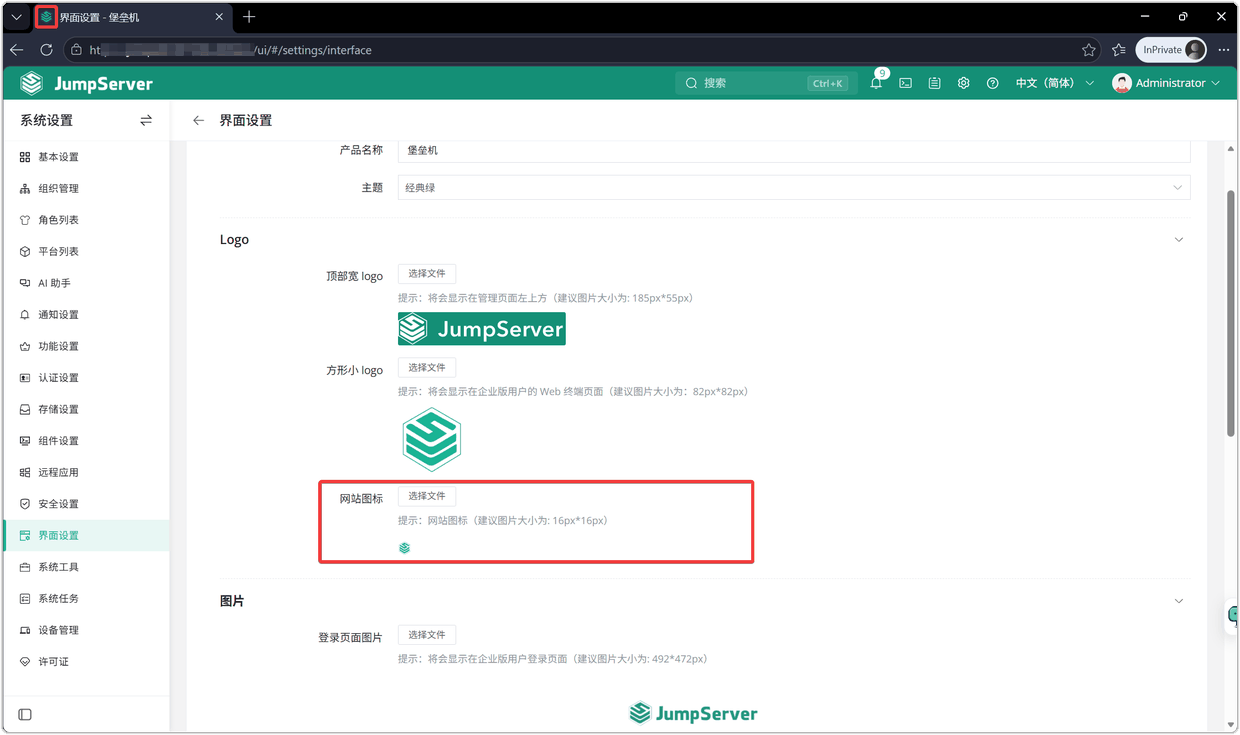Go back using the arrow beside 界面设置
The width and height of the screenshot is (1240, 735).
(198, 120)
